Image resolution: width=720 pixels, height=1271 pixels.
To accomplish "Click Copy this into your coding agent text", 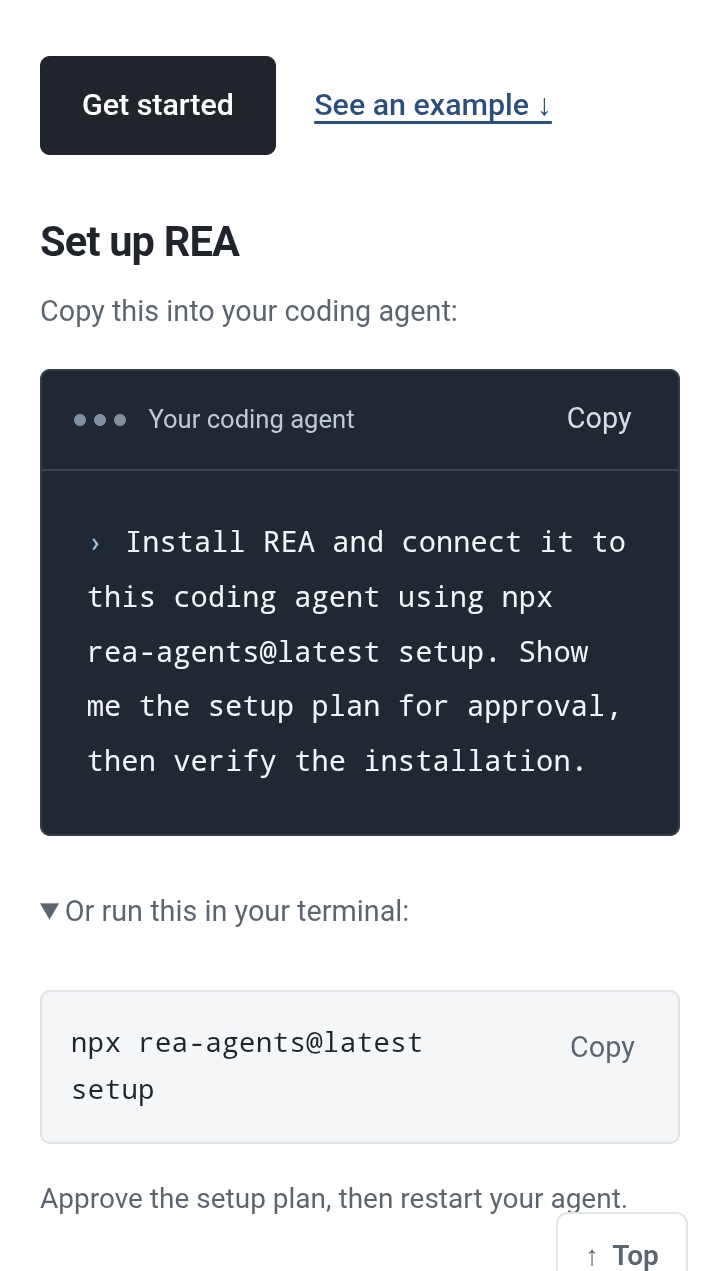I will click(249, 311).
